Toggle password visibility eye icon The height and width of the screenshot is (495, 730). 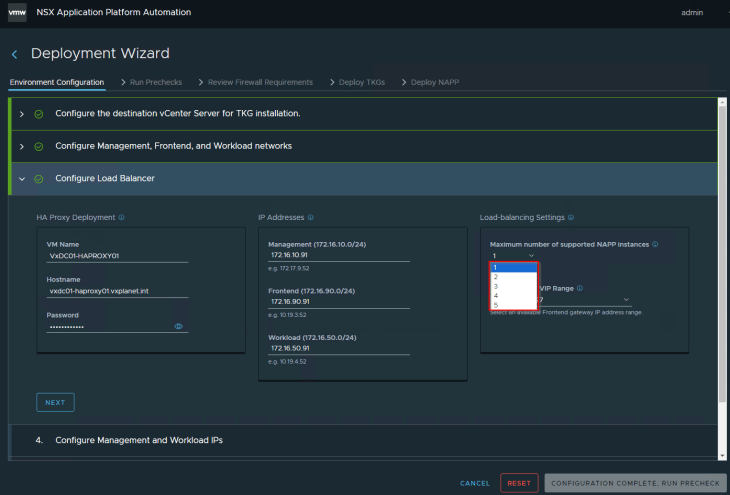(x=178, y=326)
